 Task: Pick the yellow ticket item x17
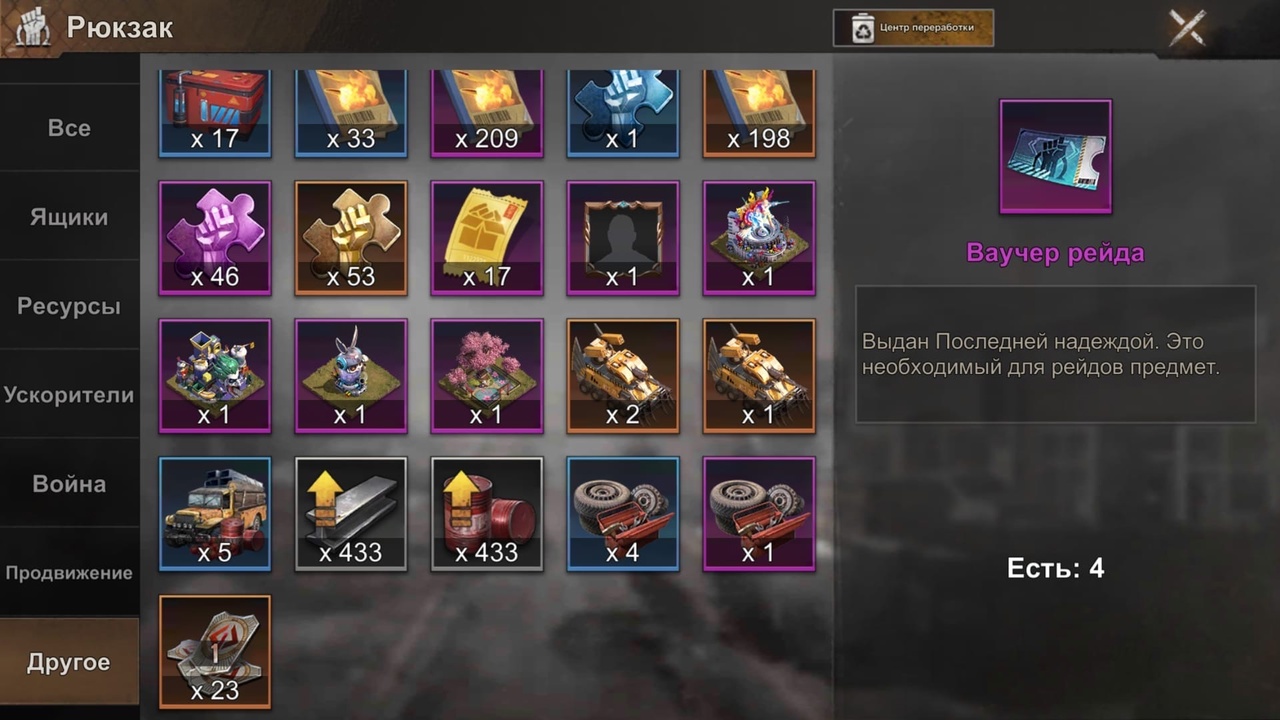[x=487, y=238]
